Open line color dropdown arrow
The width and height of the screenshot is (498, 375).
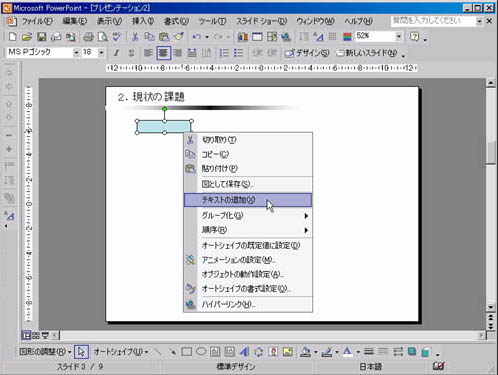pos(337,352)
